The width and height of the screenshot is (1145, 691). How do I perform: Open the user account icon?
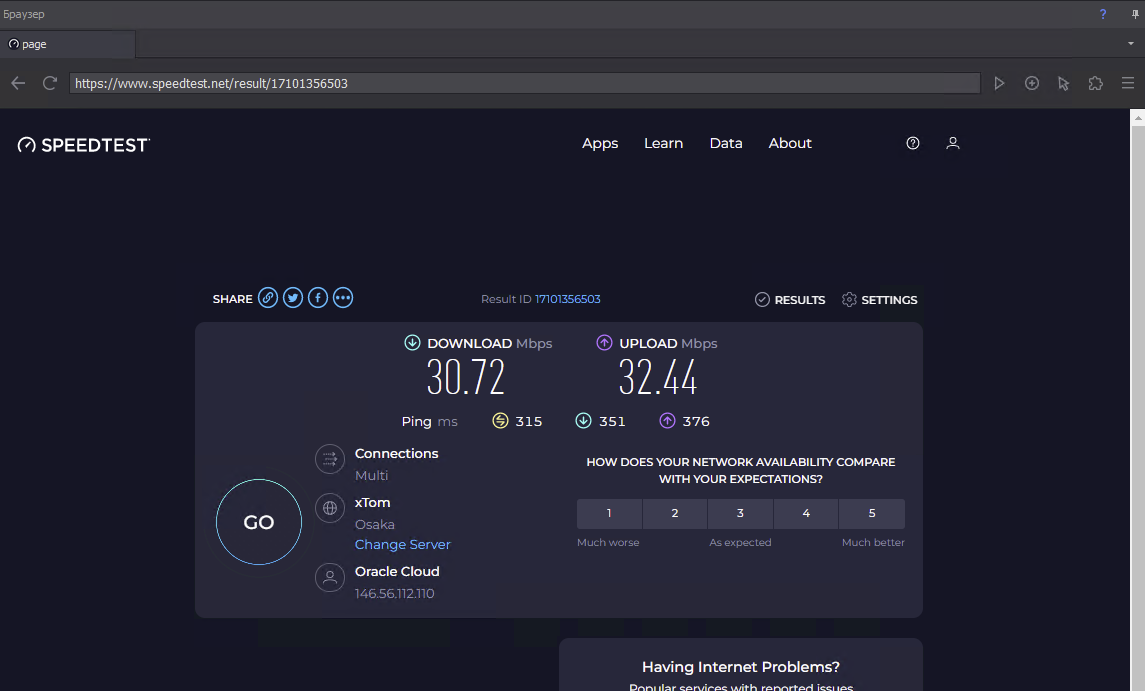click(953, 143)
